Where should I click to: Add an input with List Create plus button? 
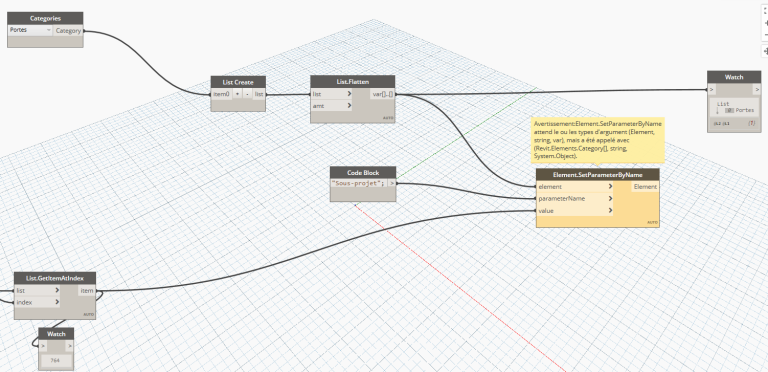[238, 94]
